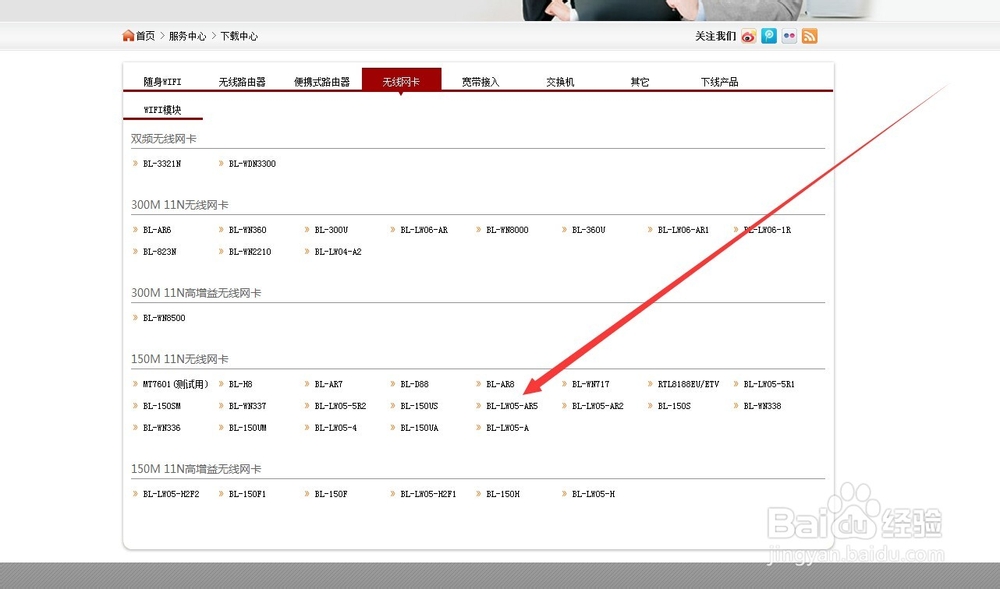This screenshot has width=1000, height=589.
Task: Open the BL-WN8500 product link
Action: [x=164, y=318]
